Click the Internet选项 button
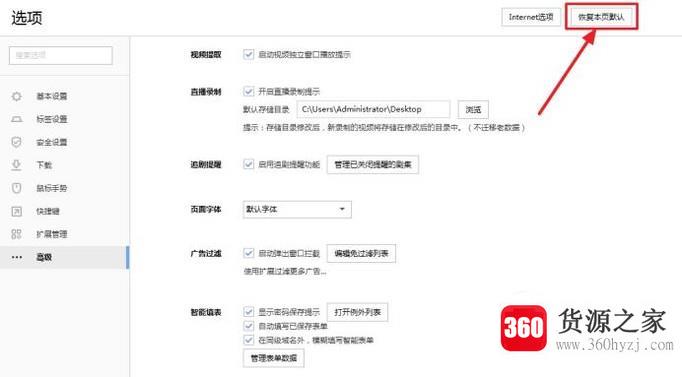 (x=531, y=17)
